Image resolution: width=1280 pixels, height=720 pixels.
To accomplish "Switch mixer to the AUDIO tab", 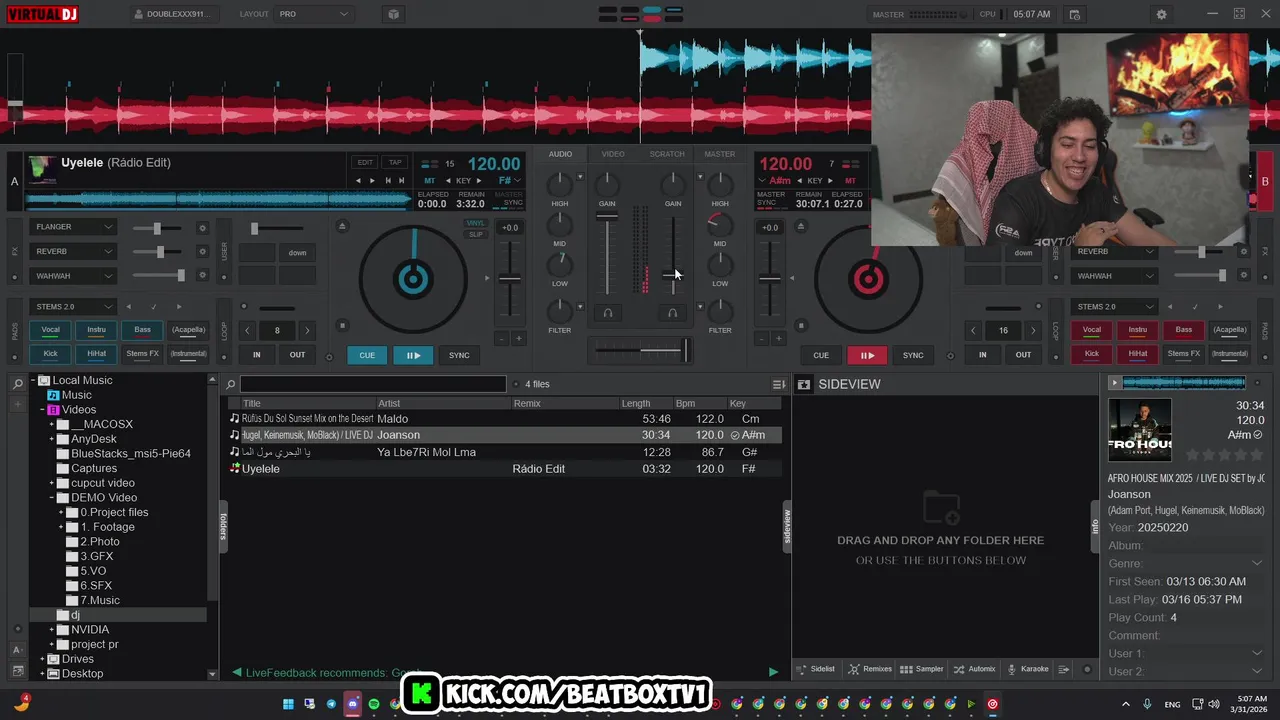I will pyautogui.click(x=560, y=154).
